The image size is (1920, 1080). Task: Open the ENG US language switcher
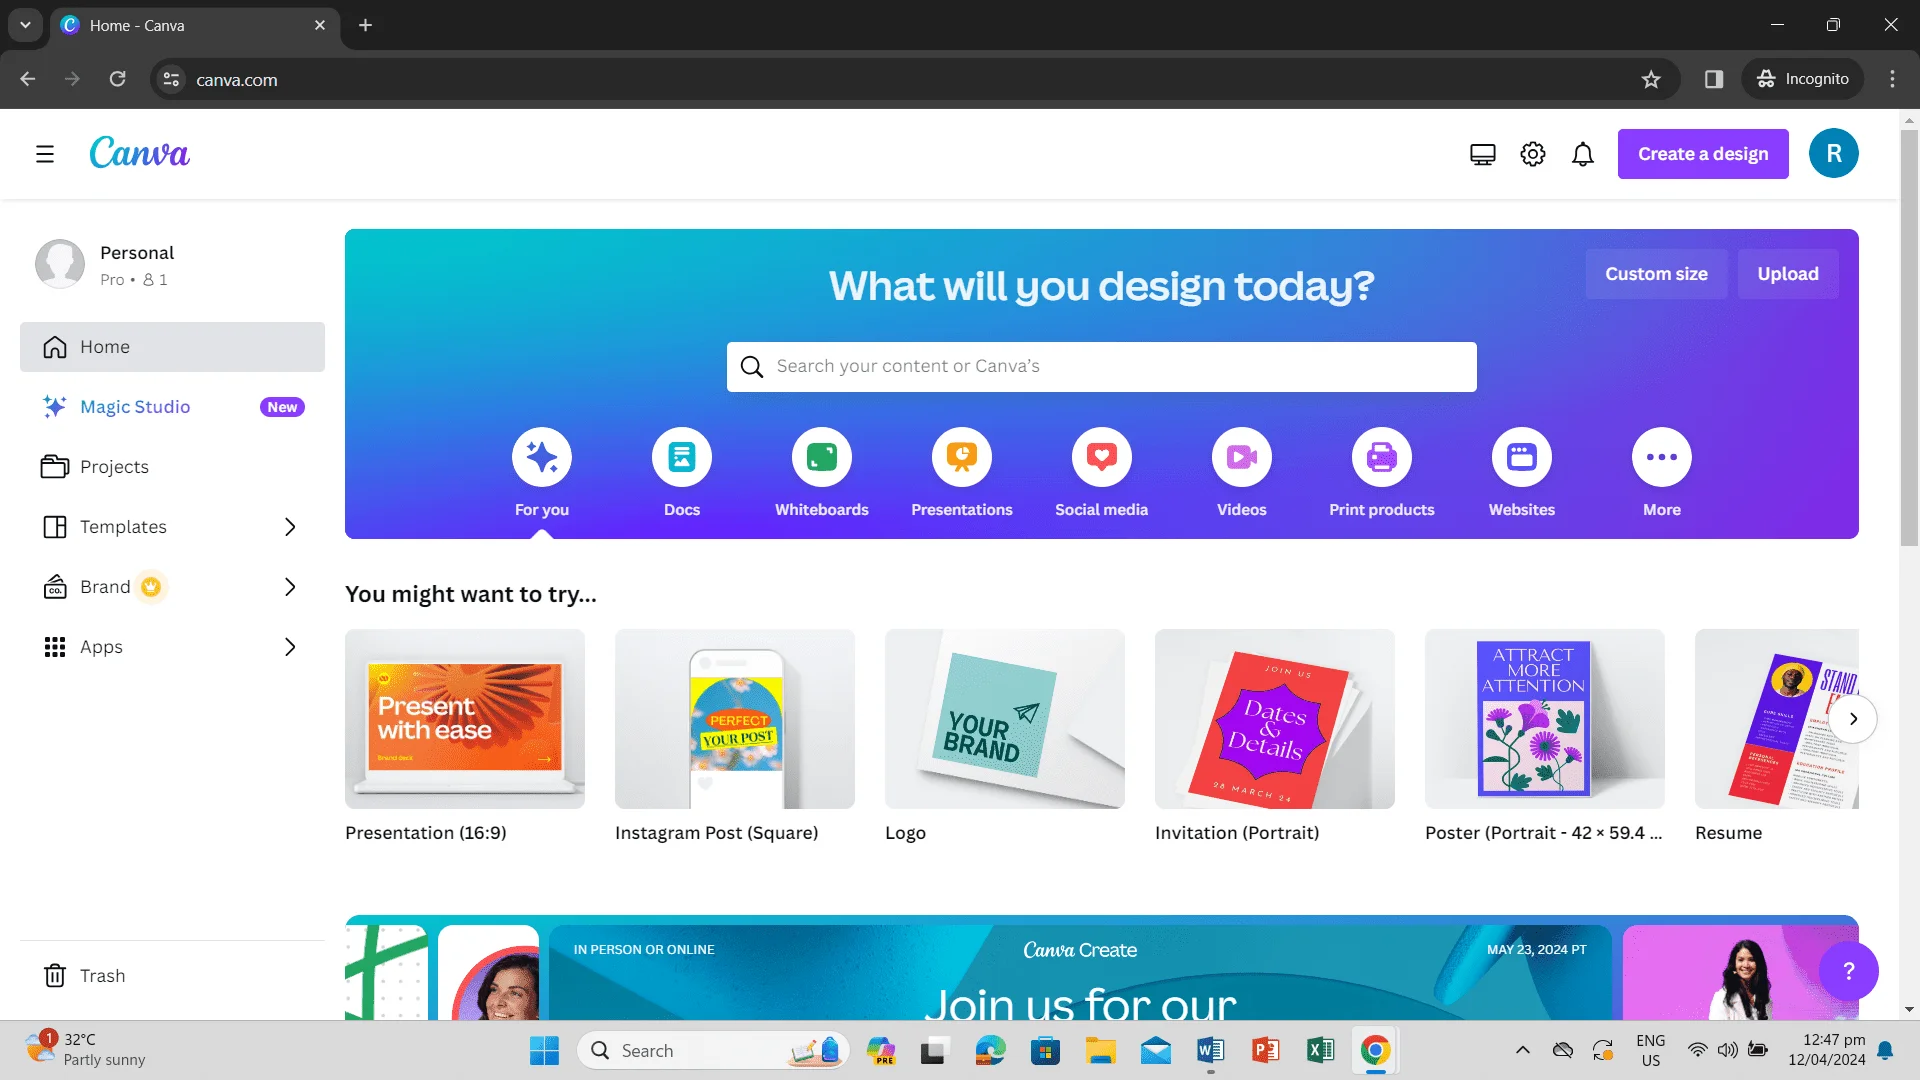coord(1650,1050)
